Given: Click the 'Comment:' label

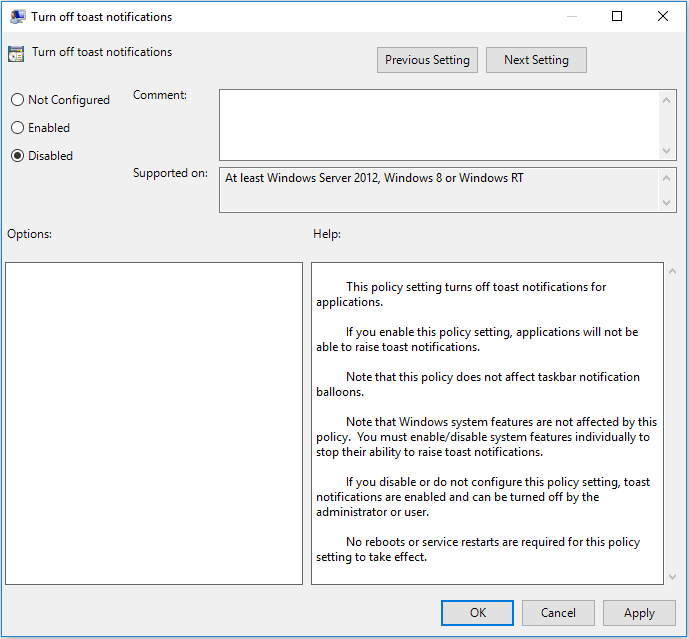Looking at the screenshot, I should pos(160,95).
